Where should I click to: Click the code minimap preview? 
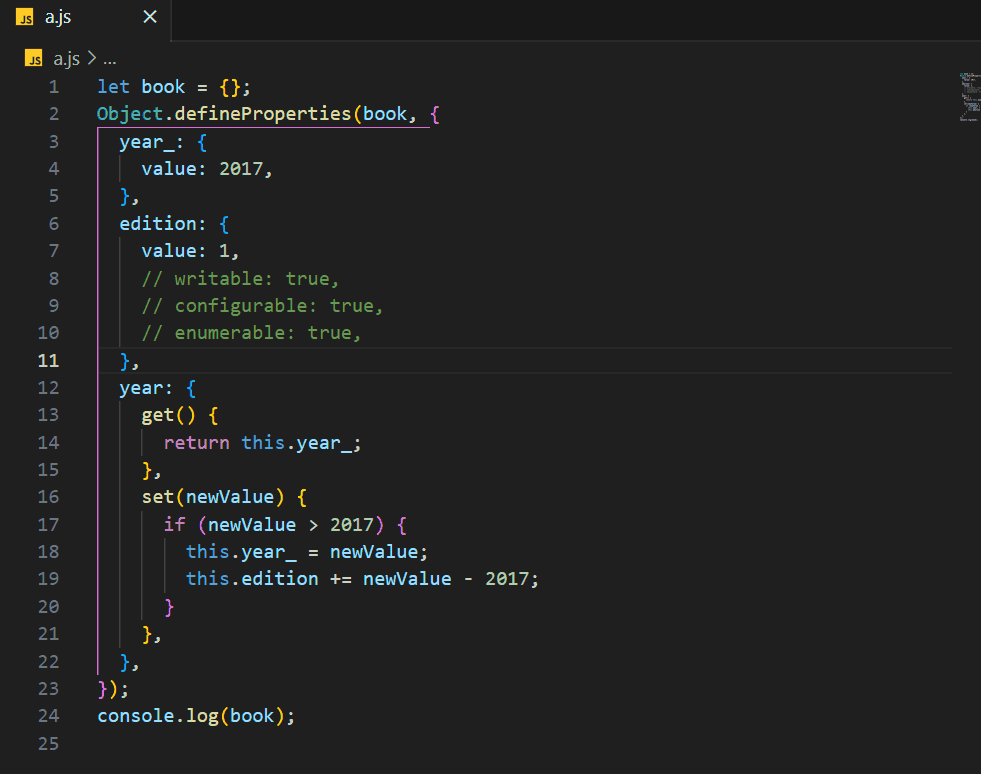click(969, 97)
